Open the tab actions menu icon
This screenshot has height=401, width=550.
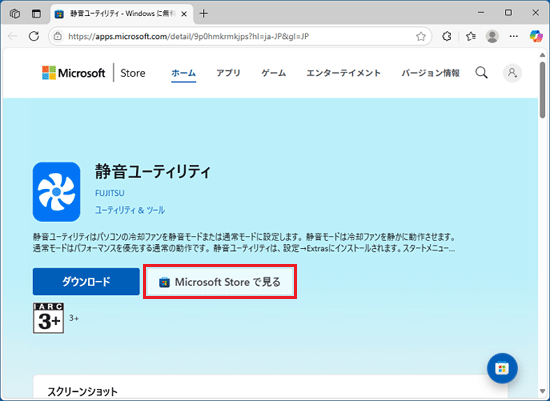tap(36, 14)
